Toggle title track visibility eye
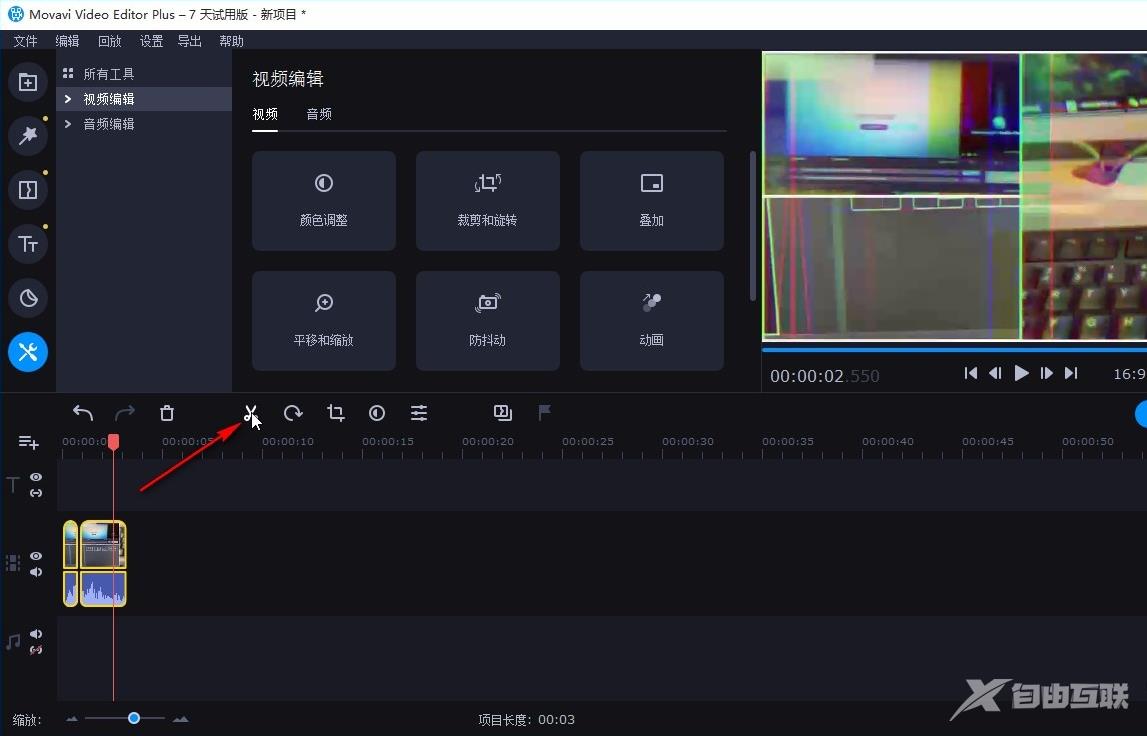Image resolution: width=1147 pixels, height=736 pixels. pos(36,477)
